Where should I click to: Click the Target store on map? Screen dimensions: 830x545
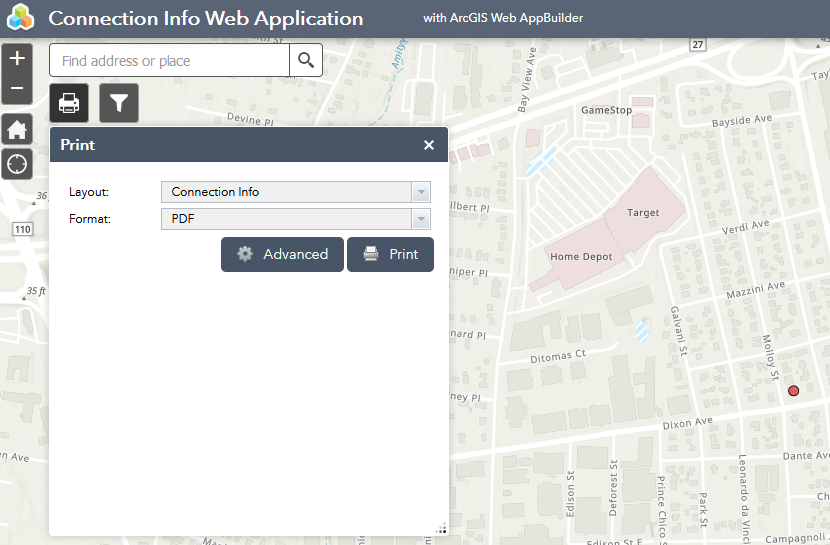(643, 213)
